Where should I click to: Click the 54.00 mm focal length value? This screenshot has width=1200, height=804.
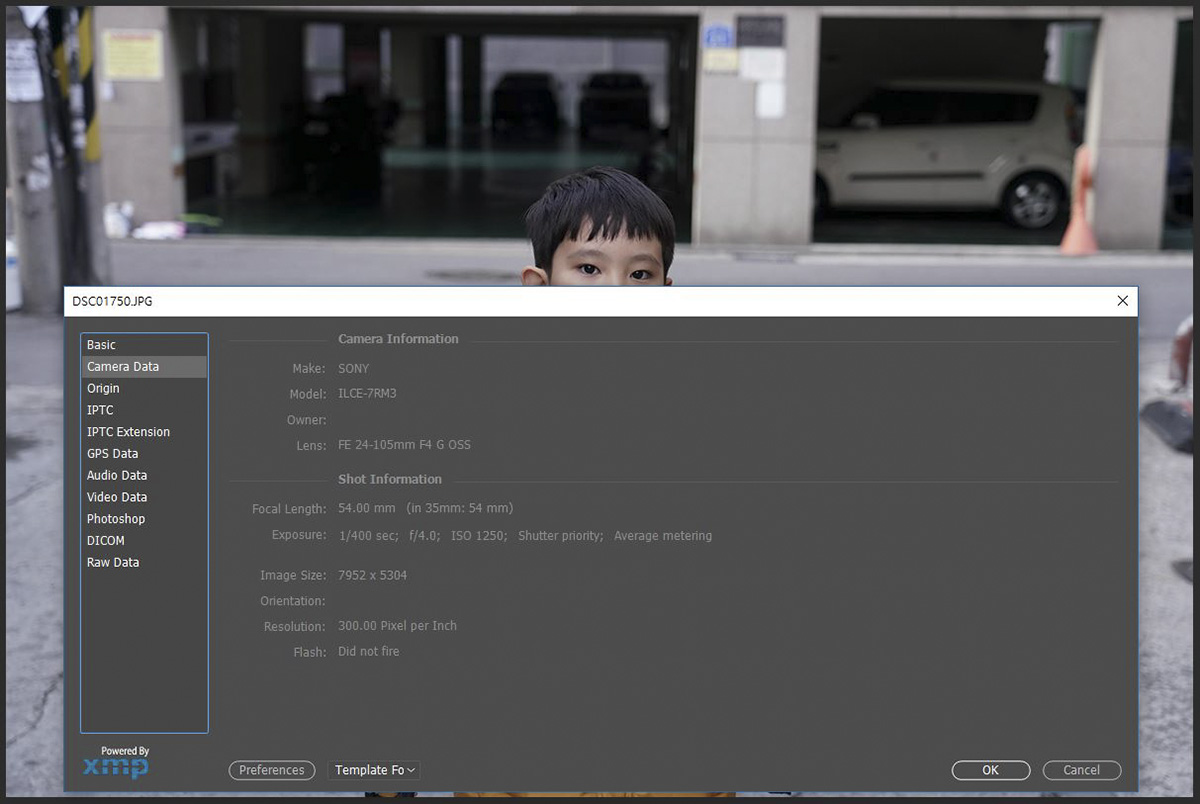pos(367,508)
